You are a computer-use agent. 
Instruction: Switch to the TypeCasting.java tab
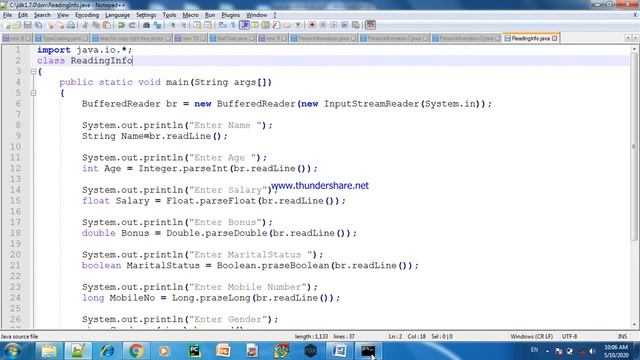(61, 38)
